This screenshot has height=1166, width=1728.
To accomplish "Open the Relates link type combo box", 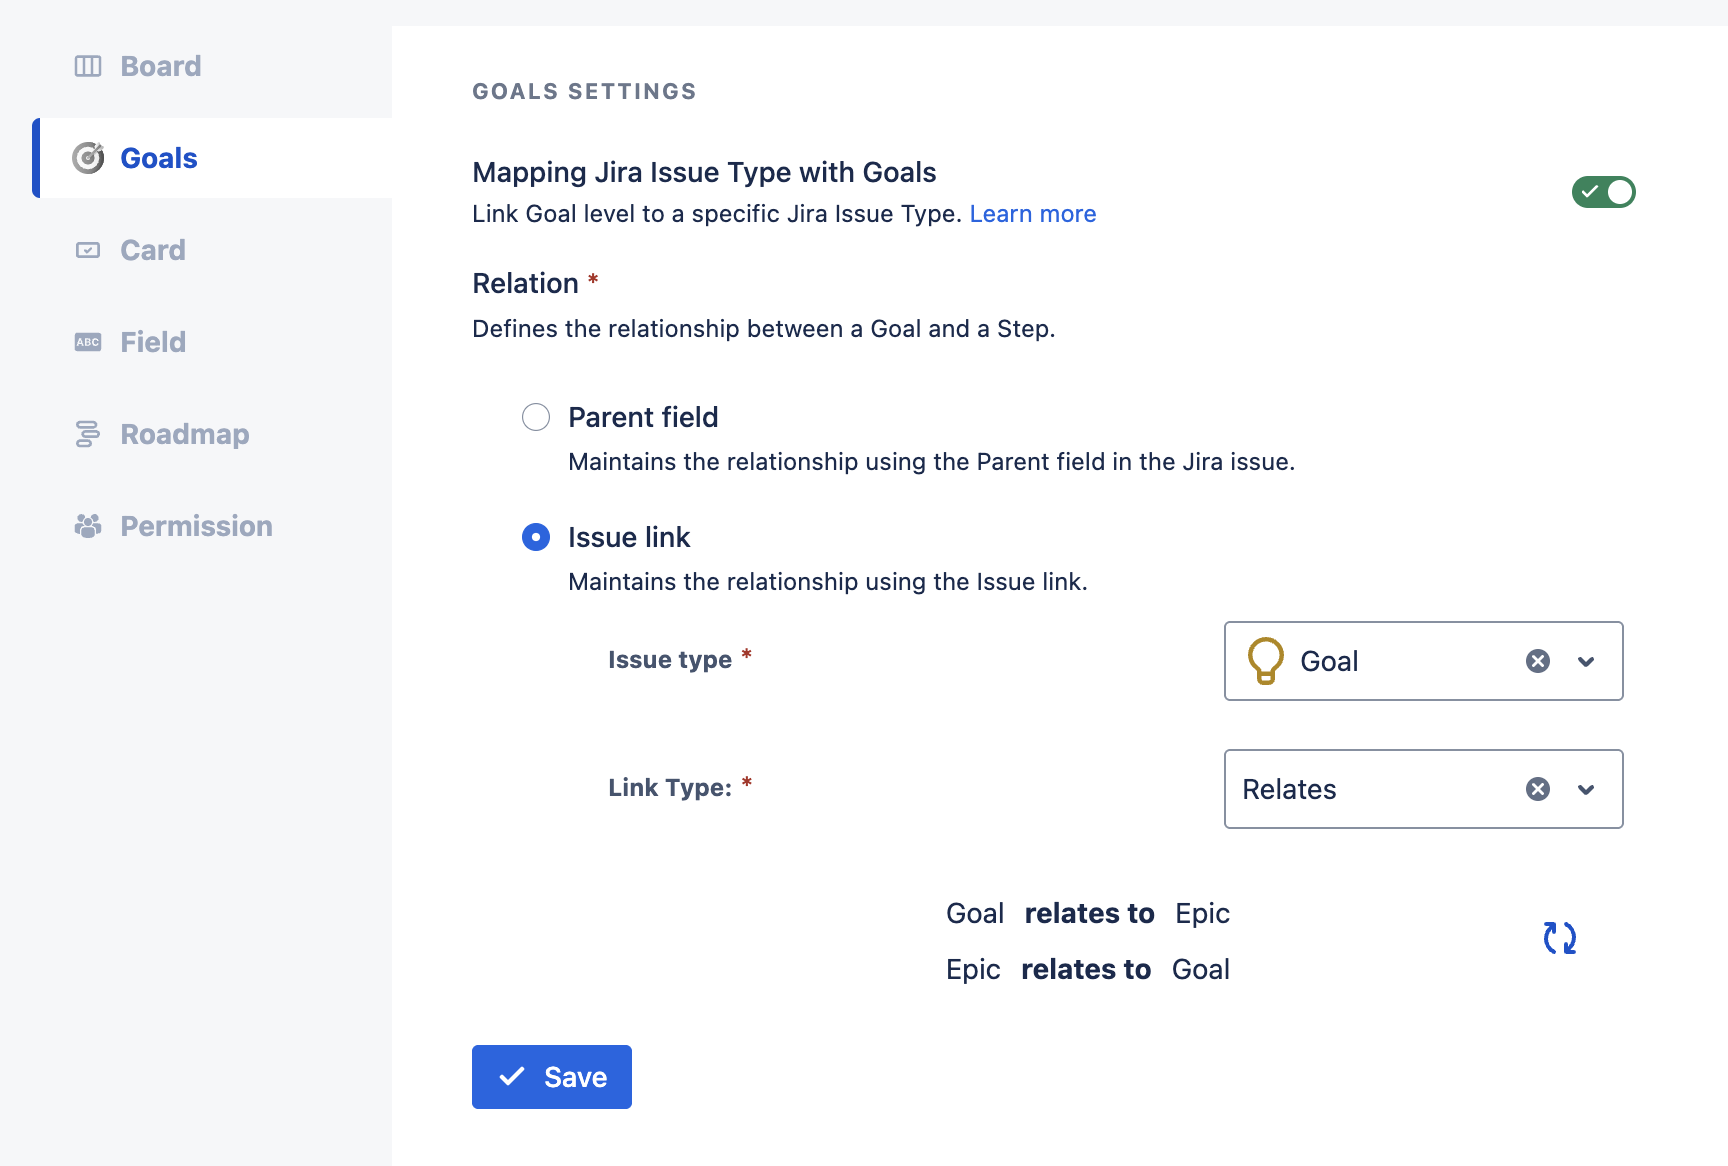I will click(1370, 789).
